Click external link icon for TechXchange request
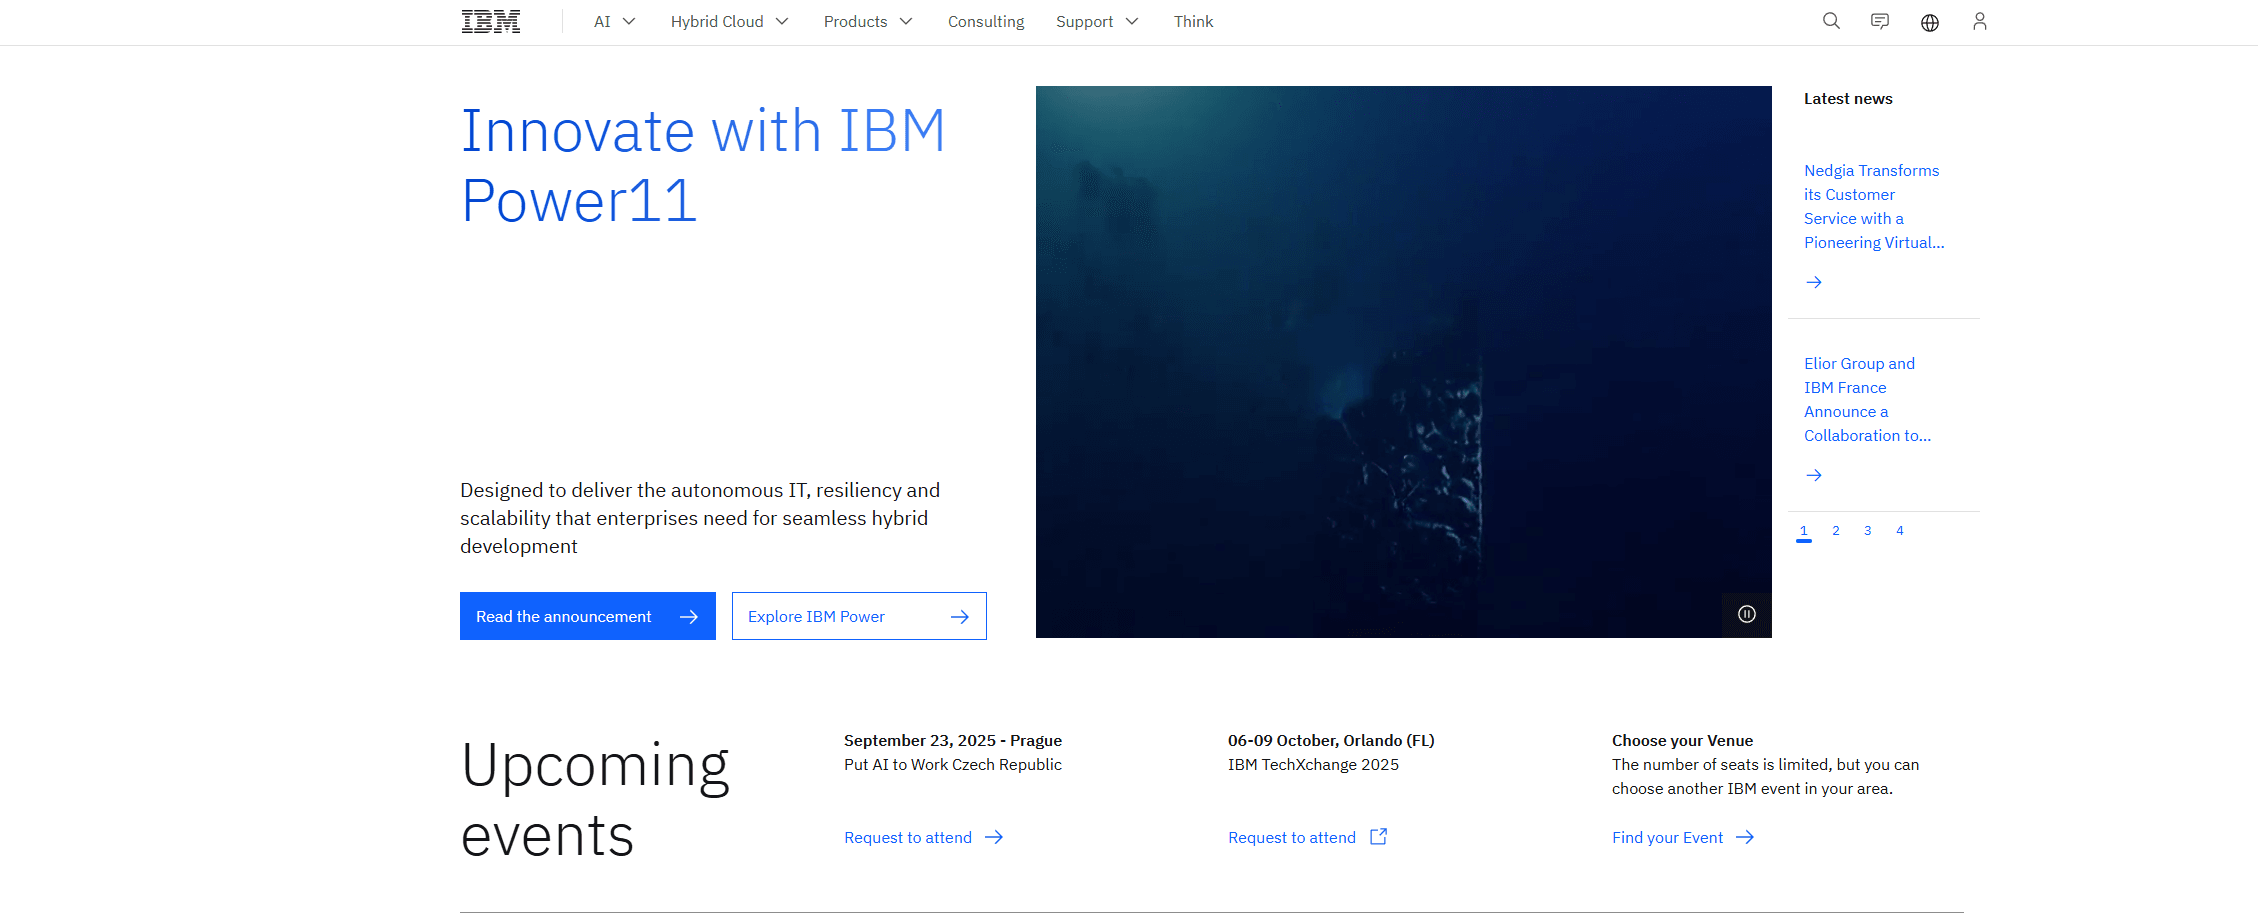 click(x=1378, y=837)
